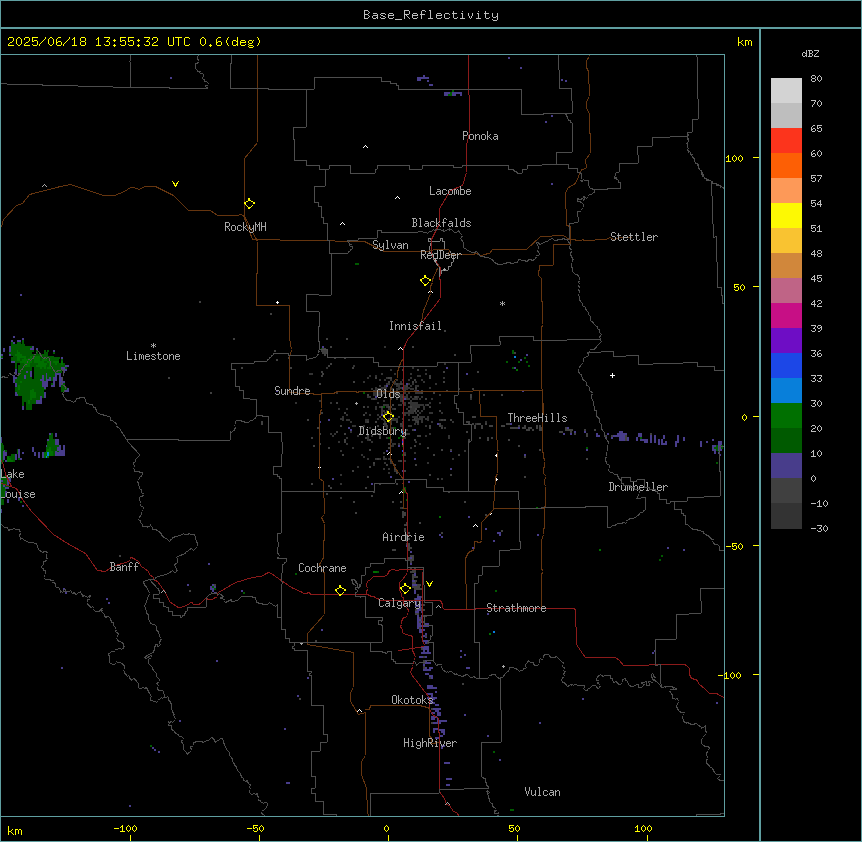Click the green 30 dBZ legend swatch
This screenshot has width=862, height=842.
[x=786, y=416]
